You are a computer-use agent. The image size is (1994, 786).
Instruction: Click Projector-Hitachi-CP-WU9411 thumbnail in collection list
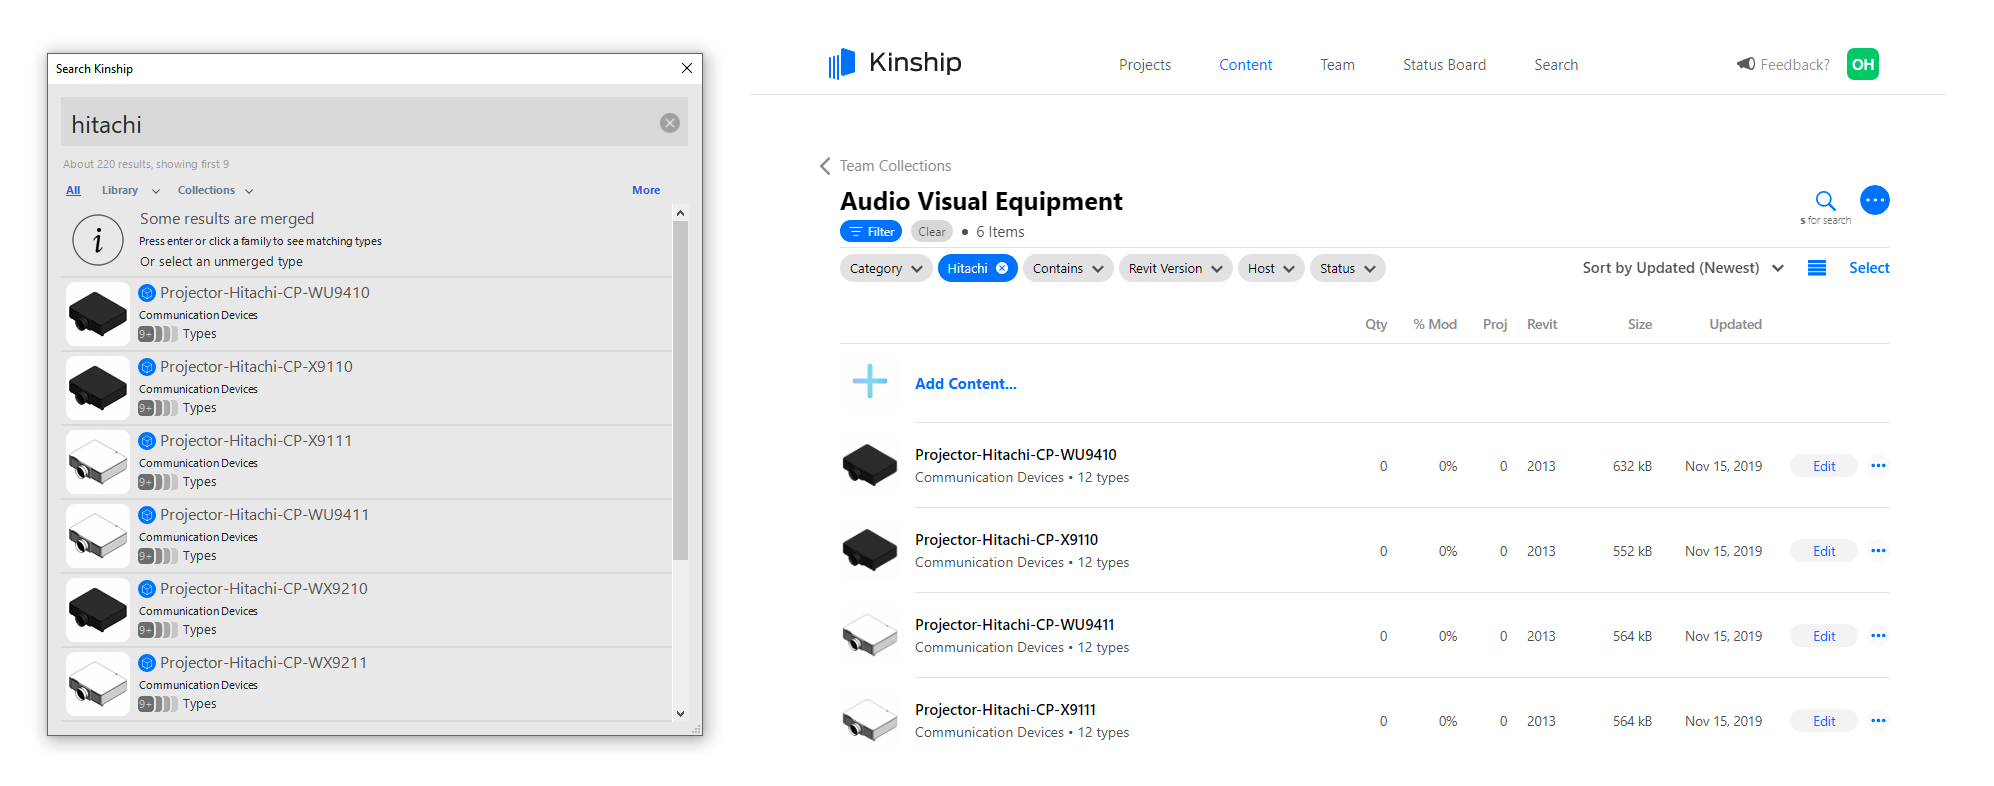[x=870, y=635]
